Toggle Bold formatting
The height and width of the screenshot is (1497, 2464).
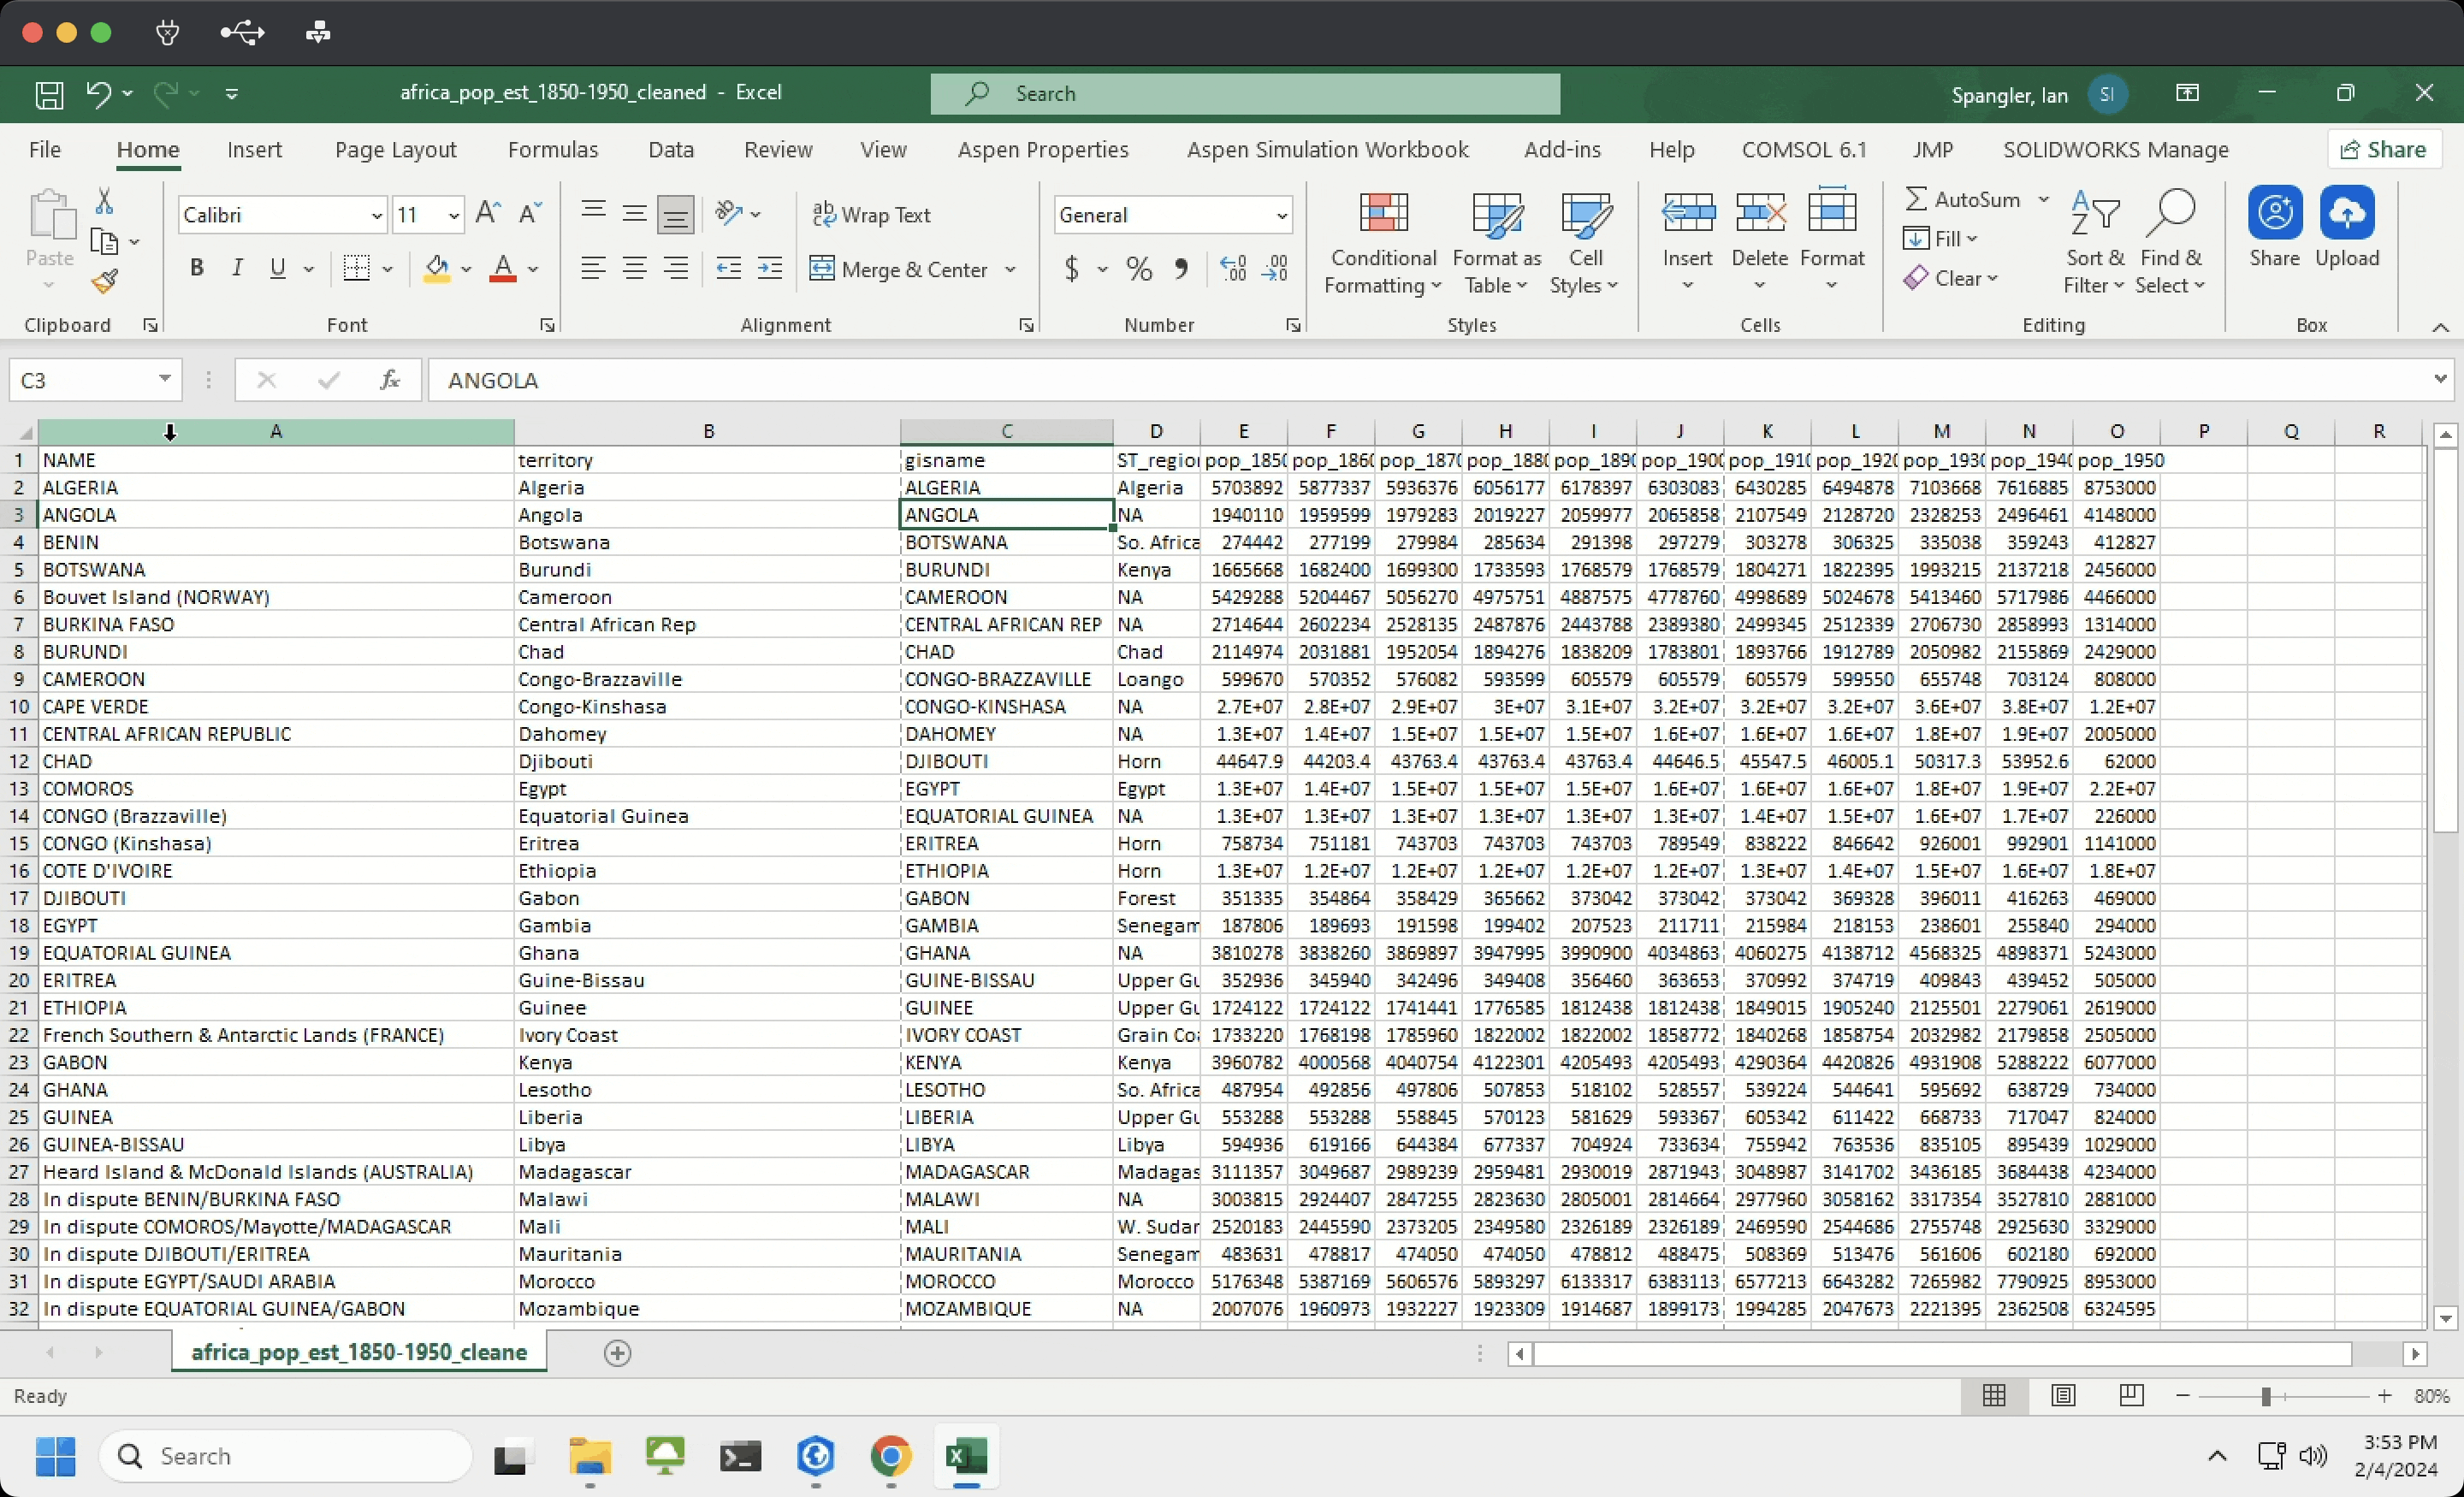[197, 268]
